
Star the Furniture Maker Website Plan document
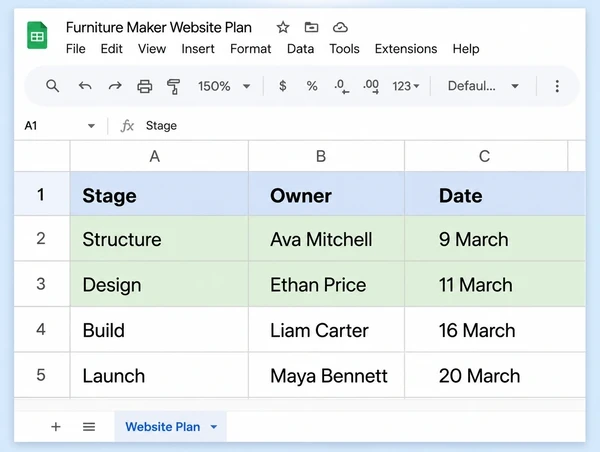[x=283, y=28]
